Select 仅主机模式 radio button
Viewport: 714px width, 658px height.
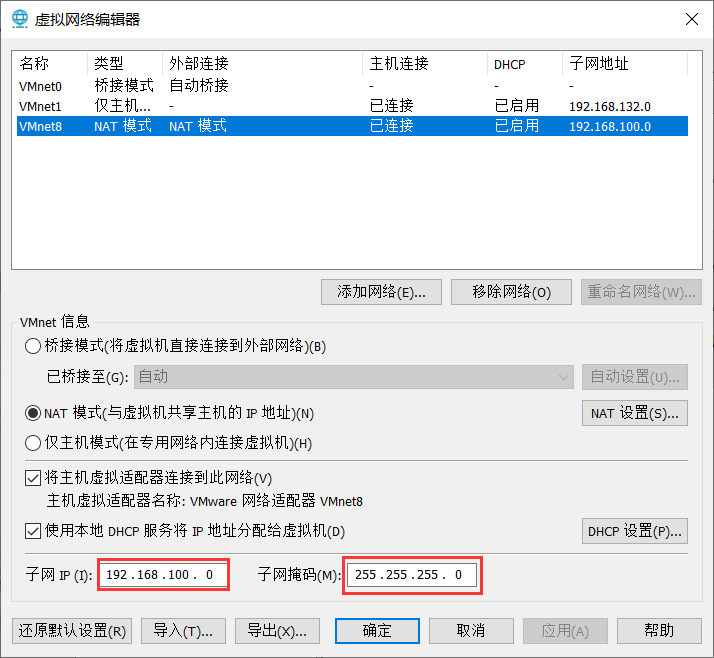click(33, 443)
